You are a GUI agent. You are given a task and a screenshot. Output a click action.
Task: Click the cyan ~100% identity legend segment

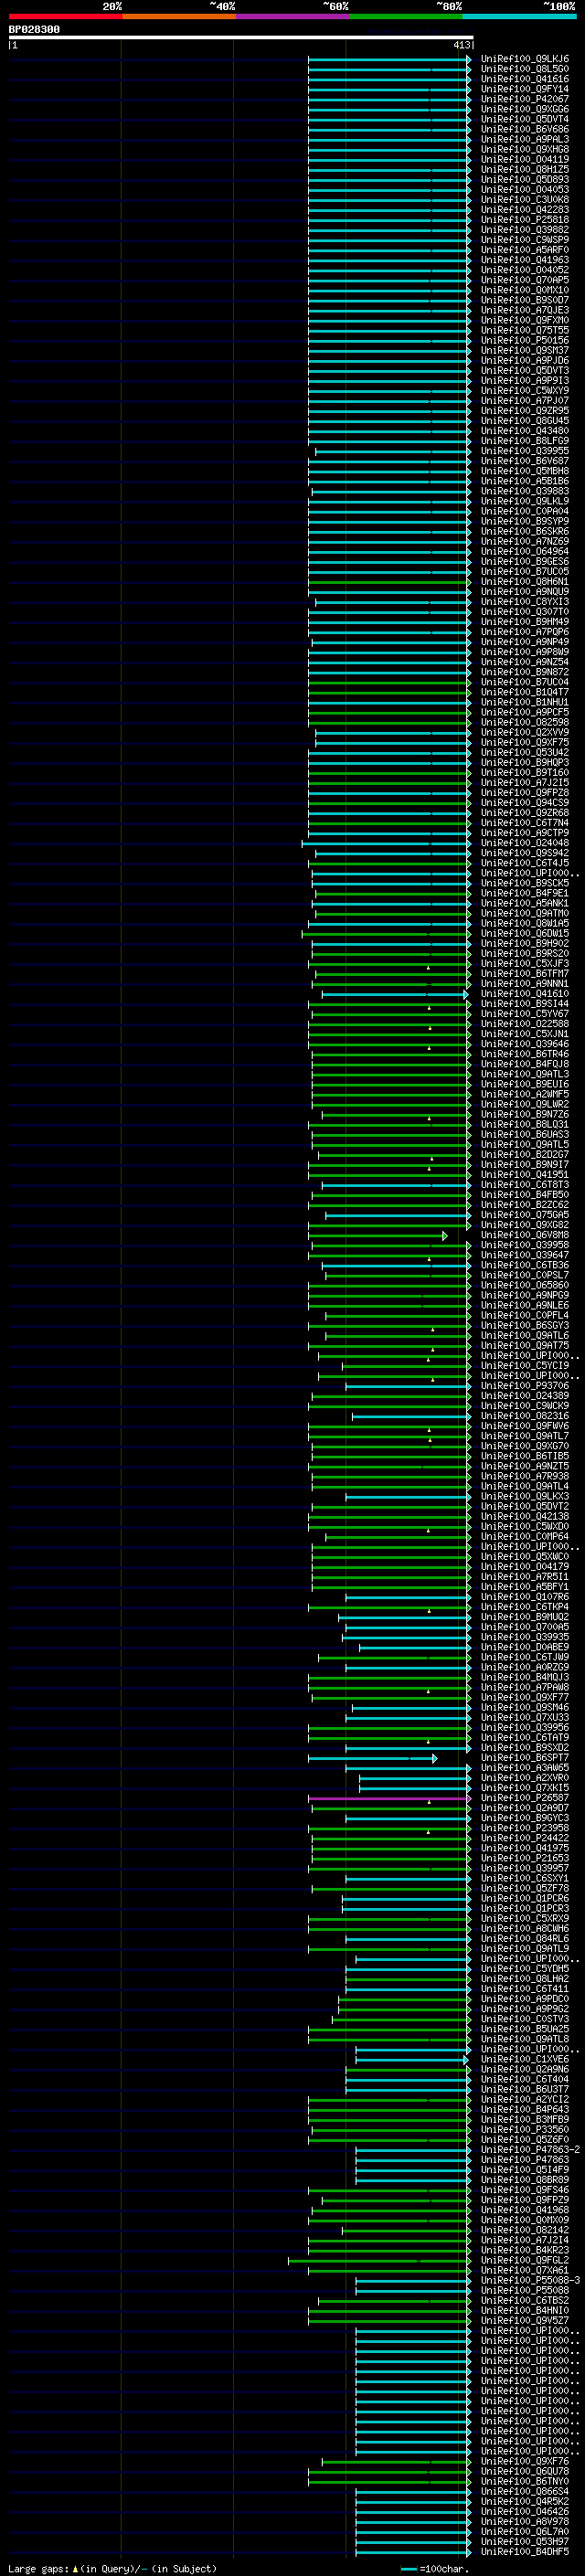click(x=519, y=16)
